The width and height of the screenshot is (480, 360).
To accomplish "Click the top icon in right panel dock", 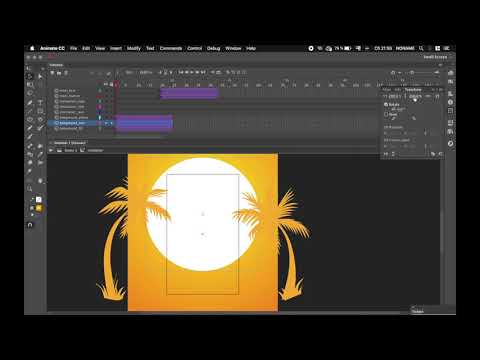I will click(451, 73).
